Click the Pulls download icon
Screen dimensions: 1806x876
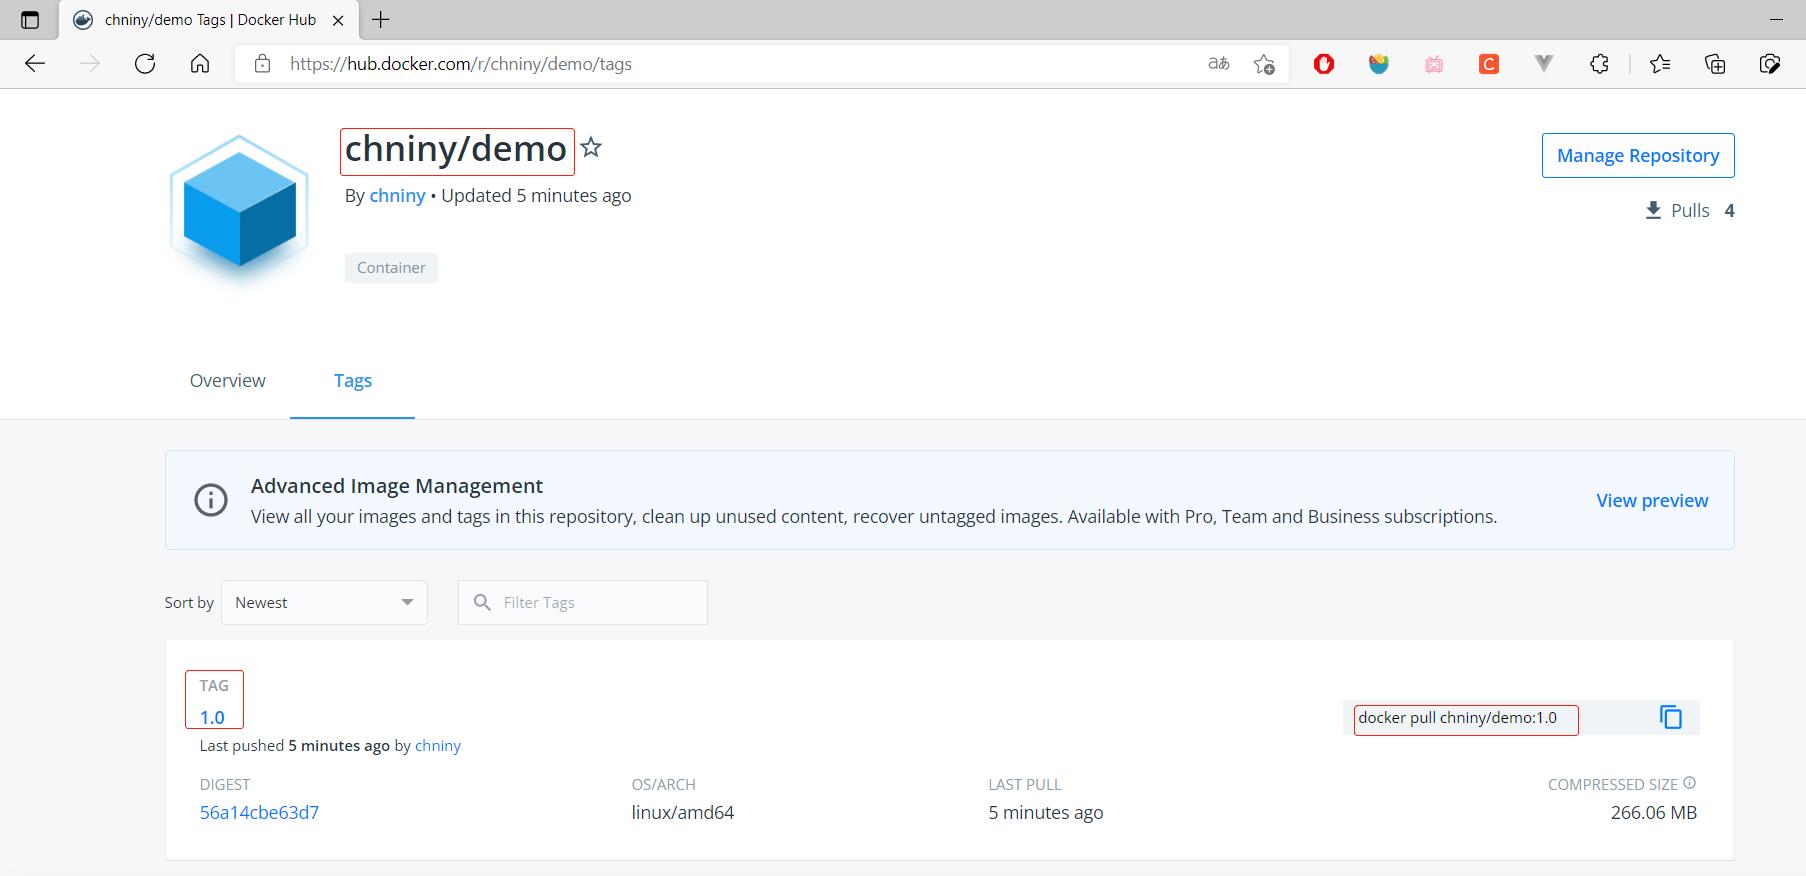click(x=1653, y=210)
